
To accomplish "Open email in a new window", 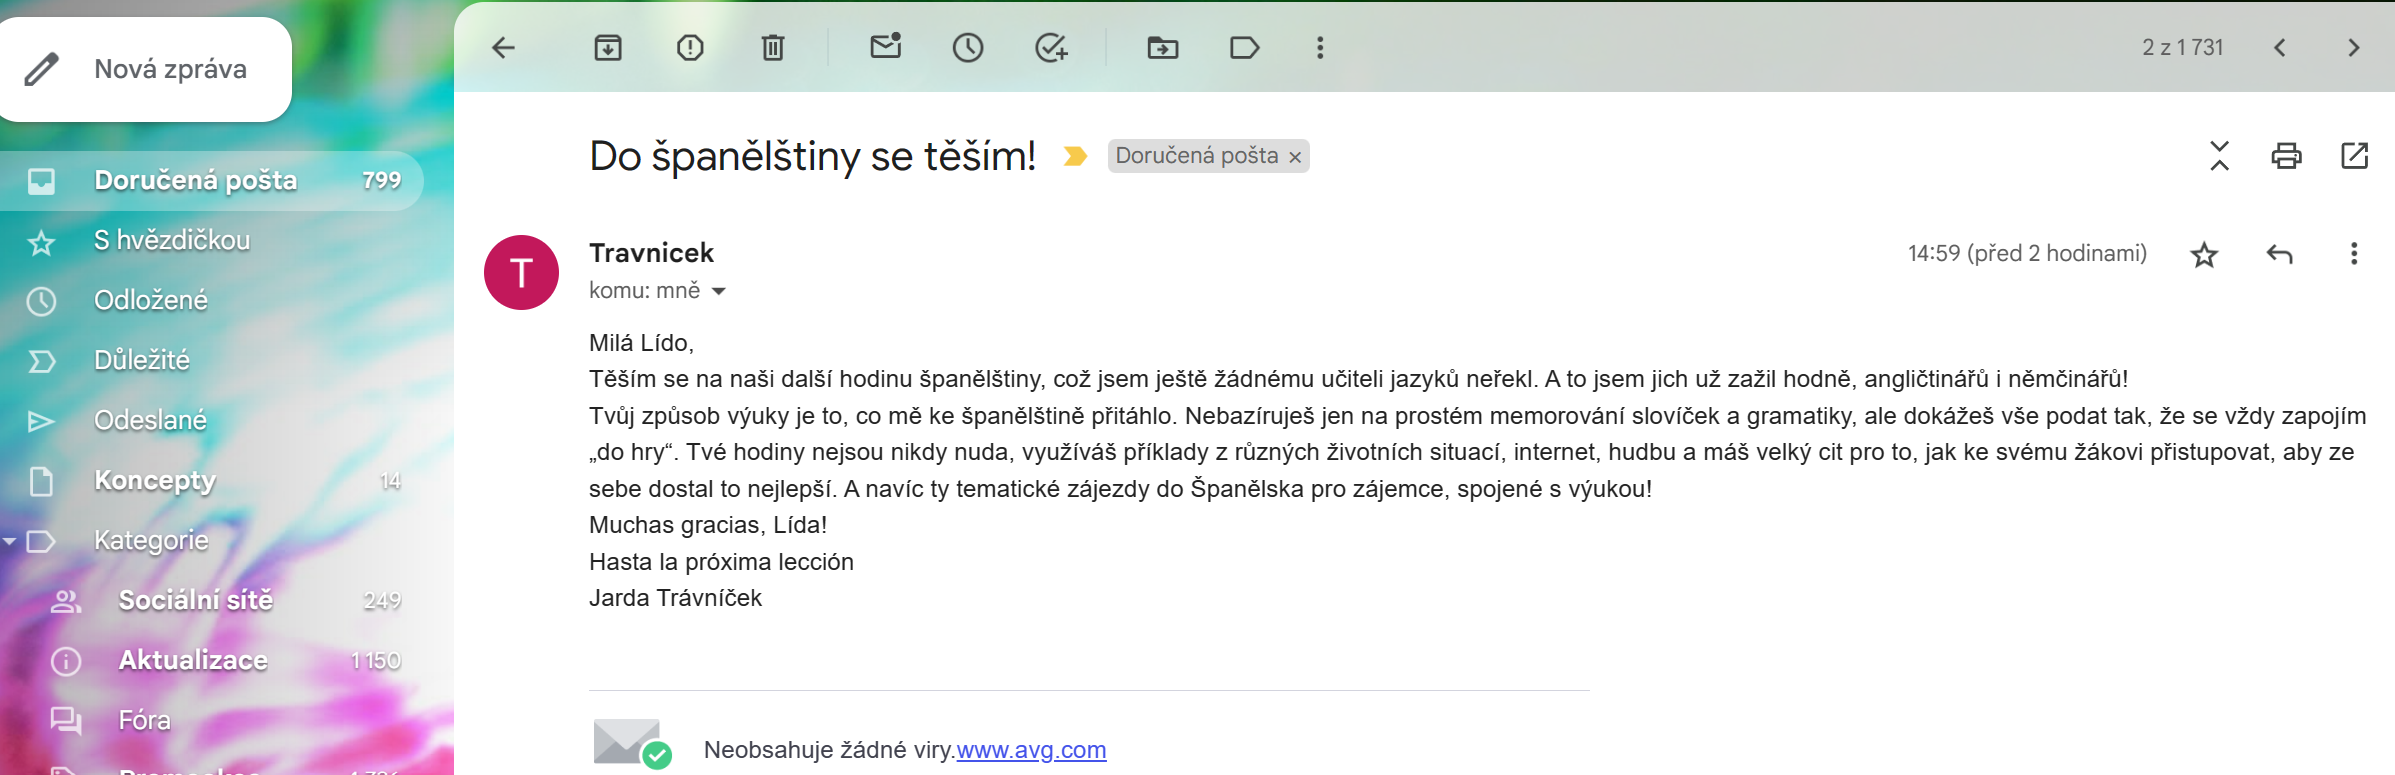I will tap(2354, 156).
